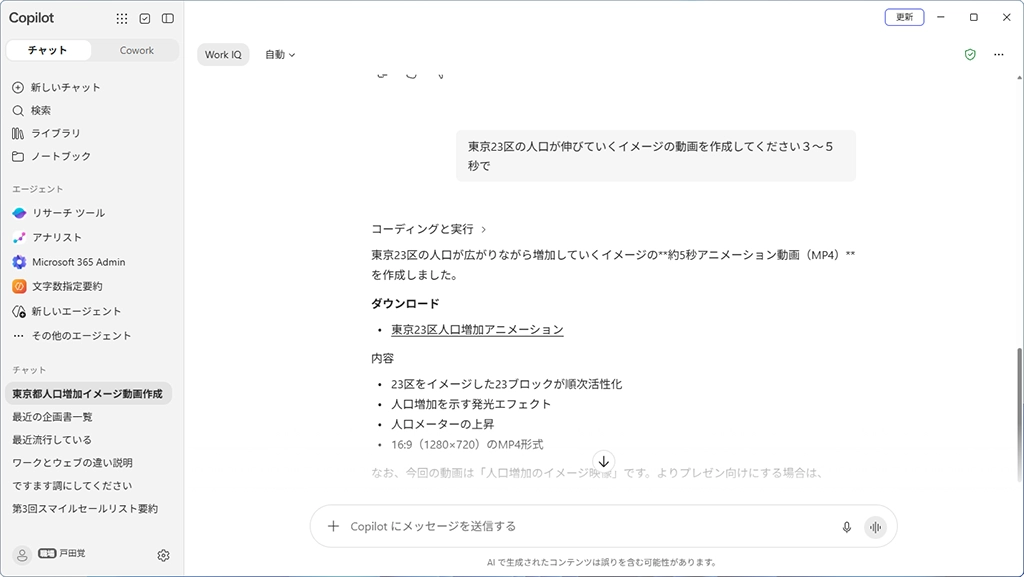Viewport: 1024px width, 577px height.
Task: Expand その他のエージェント list
Action: (x=72, y=335)
